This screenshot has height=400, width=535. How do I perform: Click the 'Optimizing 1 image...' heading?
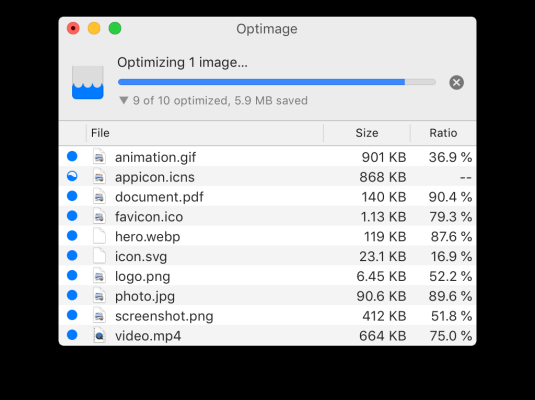[183, 62]
